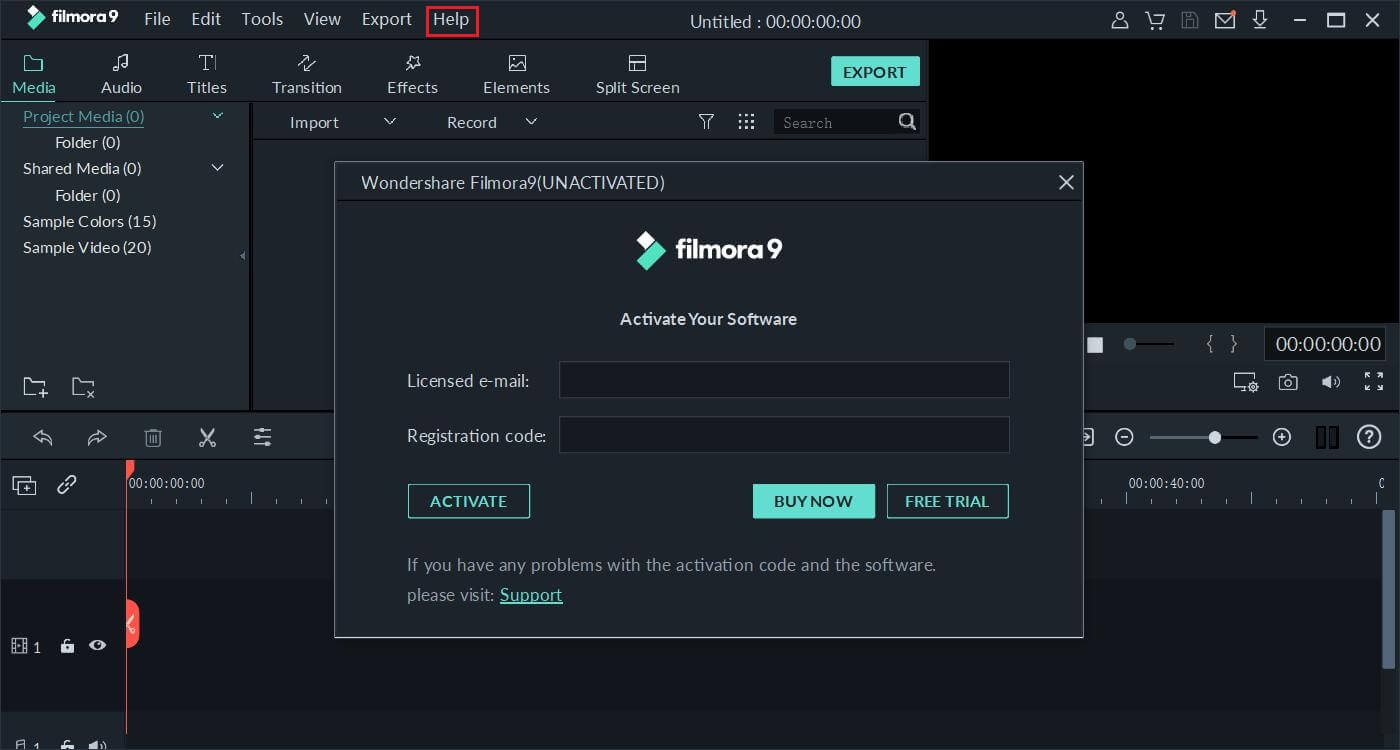Image resolution: width=1400 pixels, height=750 pixels.
Task: Switch to grid view icon
Action: tap(746, 122)
